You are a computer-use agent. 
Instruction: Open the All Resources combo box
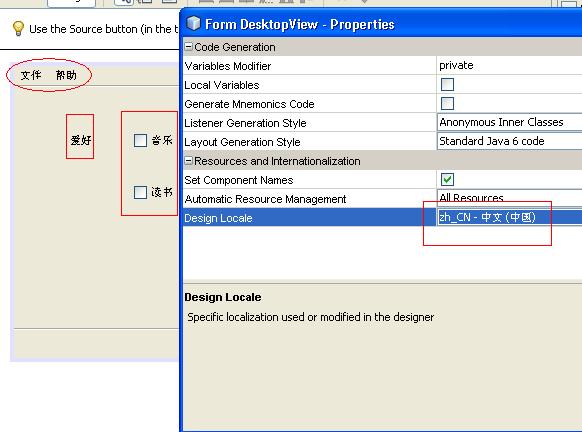click(509, 198)
